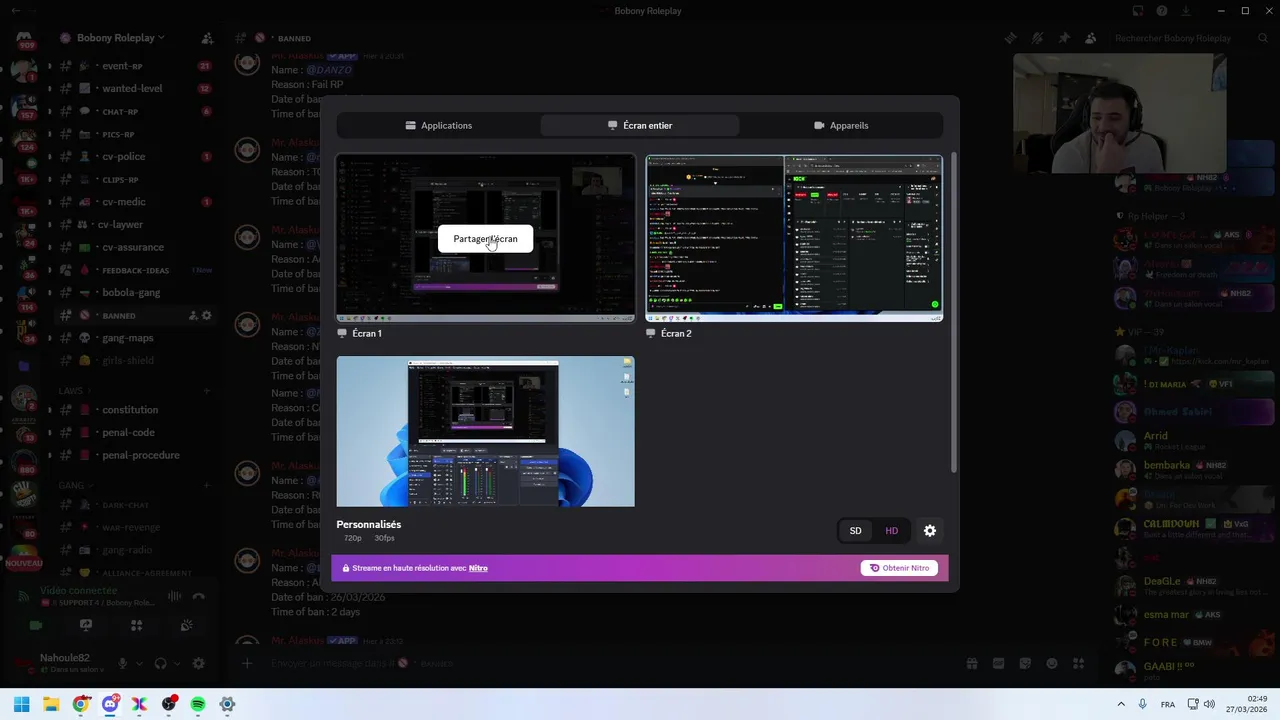Viewport: 1280px width, 720px height.
Task: Open the emoji picker
Action: tap(1052, 663)
